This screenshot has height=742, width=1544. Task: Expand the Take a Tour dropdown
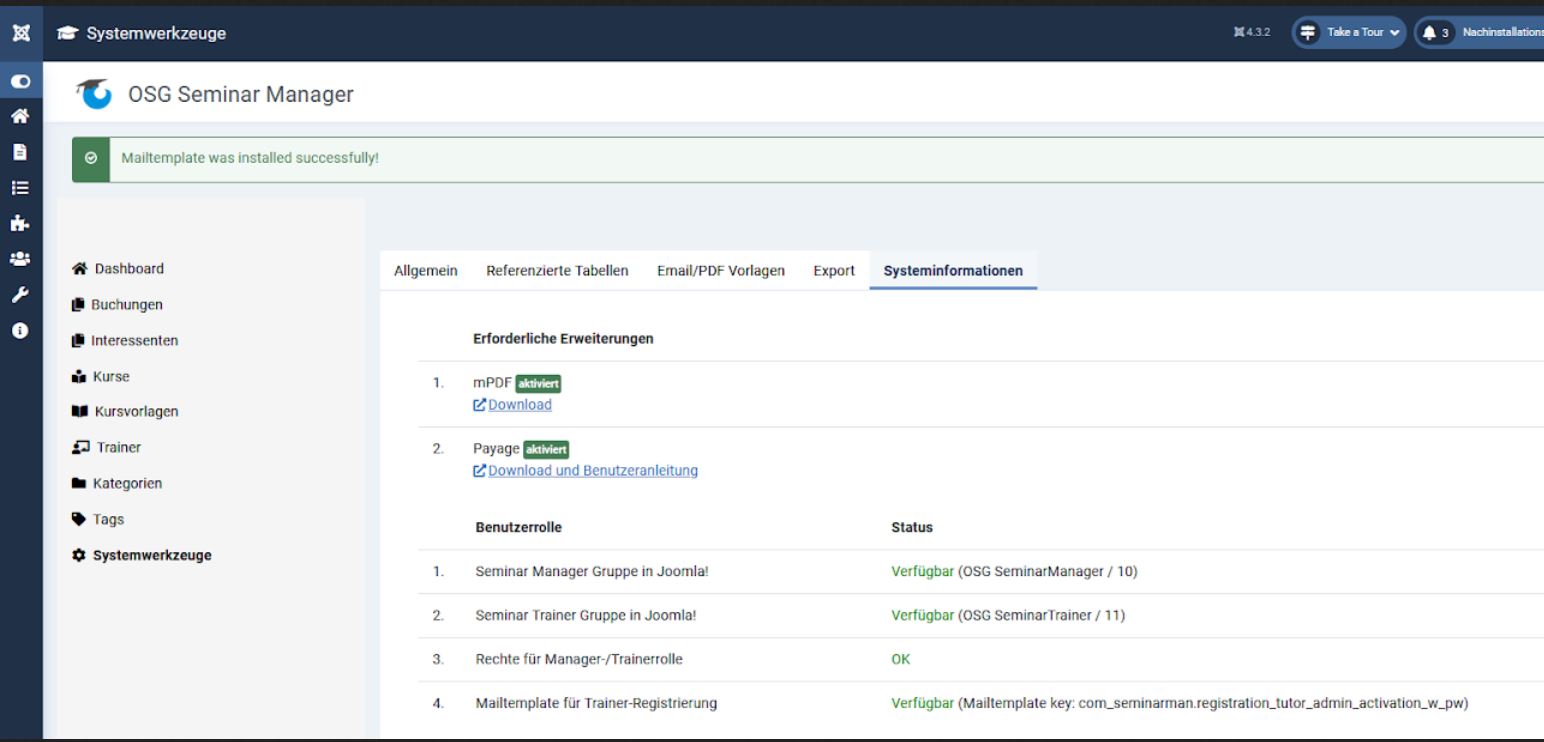(1349, 32)
